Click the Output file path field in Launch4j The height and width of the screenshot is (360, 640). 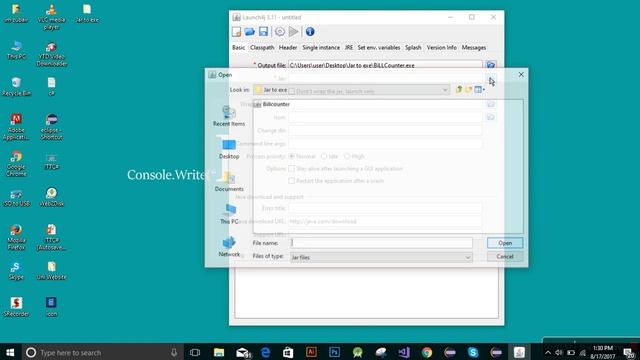point(385,65)
